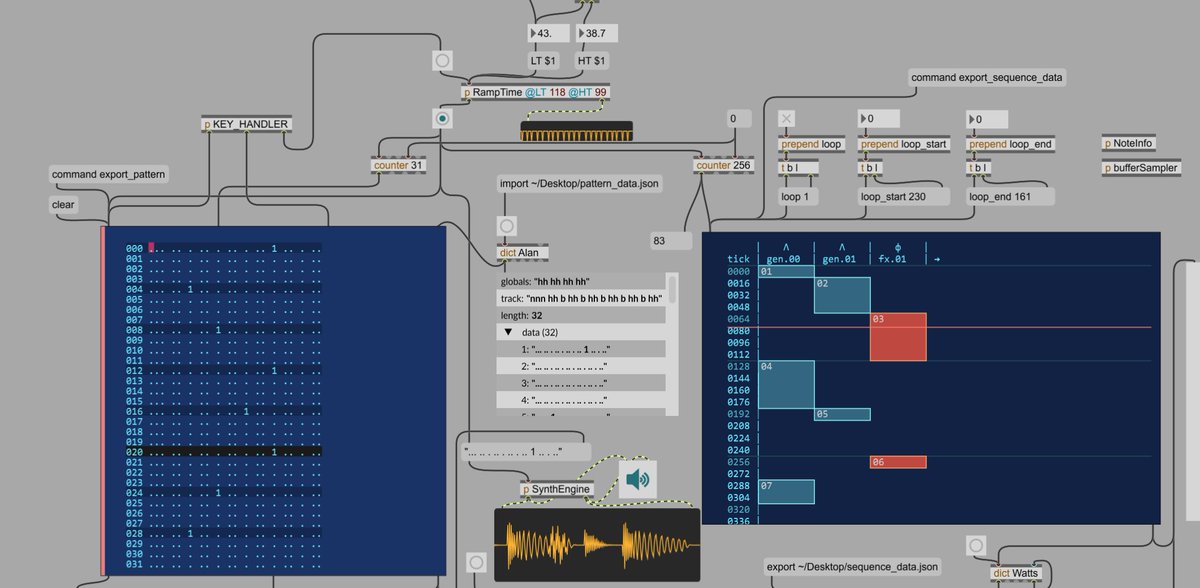Viewport: 1200px width, 588px height.
Task: Select sequencer block 01 in gen.00
Action: point(787,272)
